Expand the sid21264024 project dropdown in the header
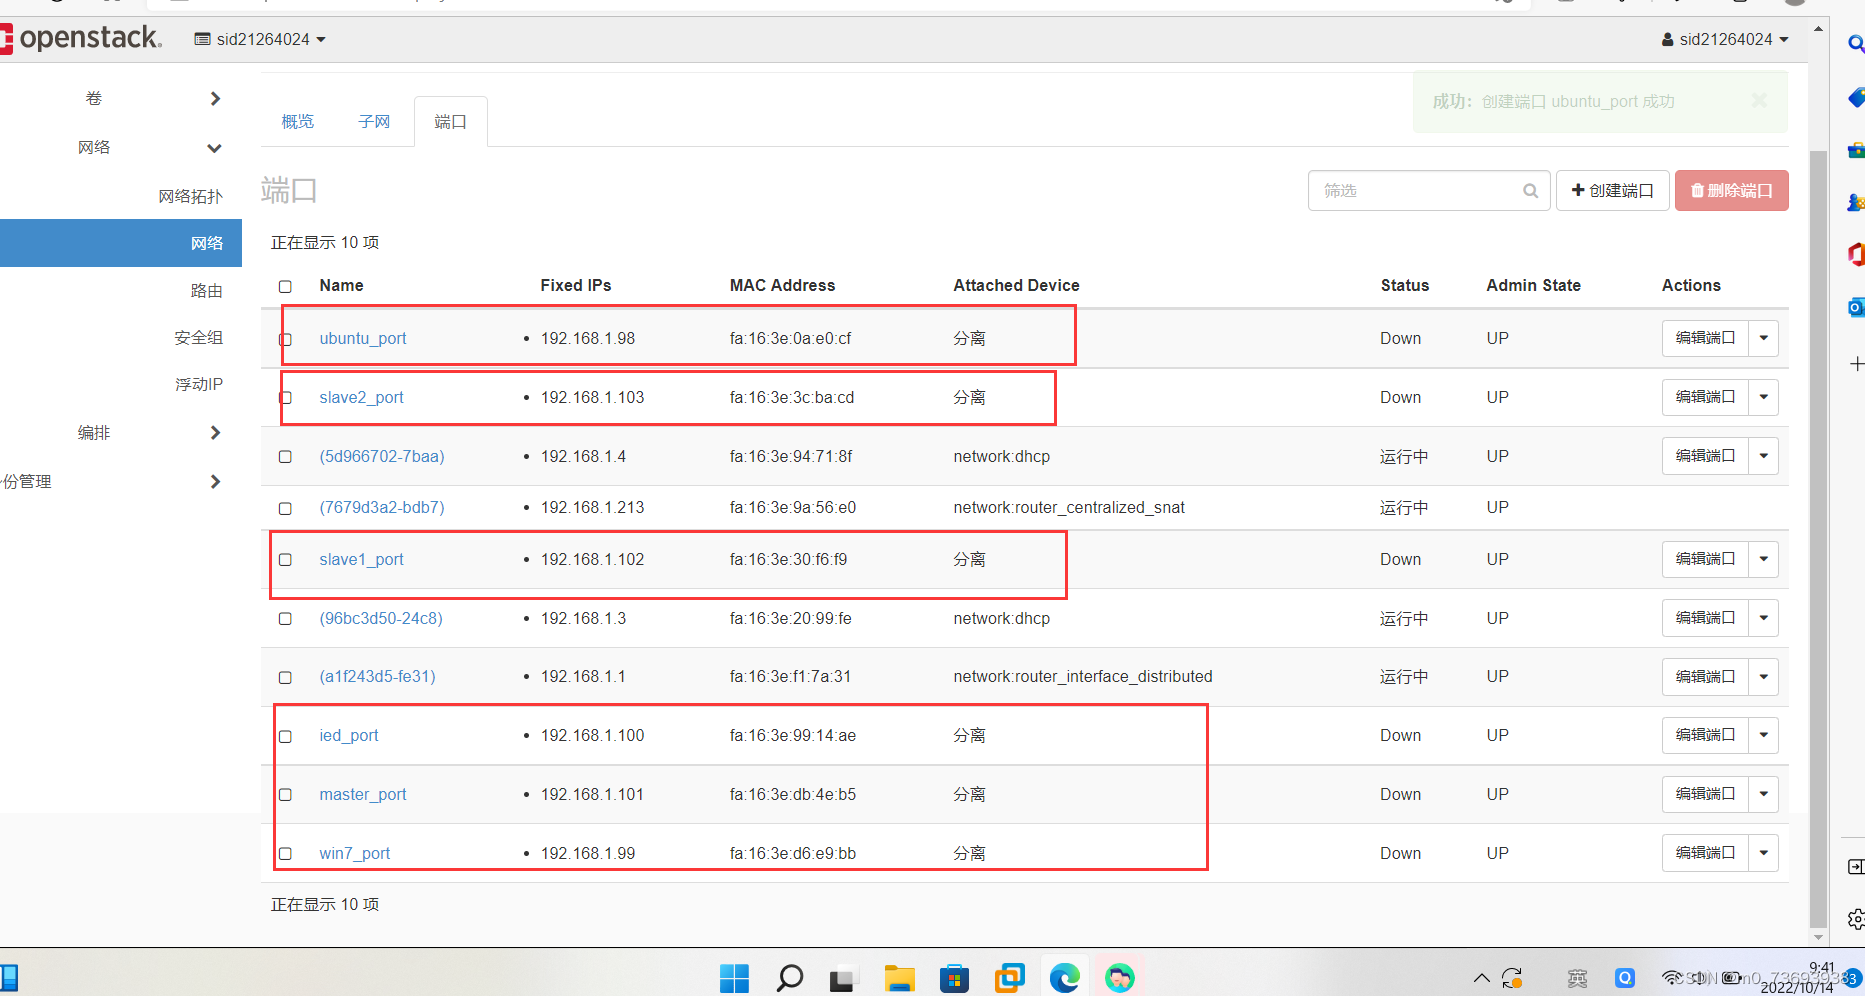Screen dimensions: 1865x996 (259, 39)
